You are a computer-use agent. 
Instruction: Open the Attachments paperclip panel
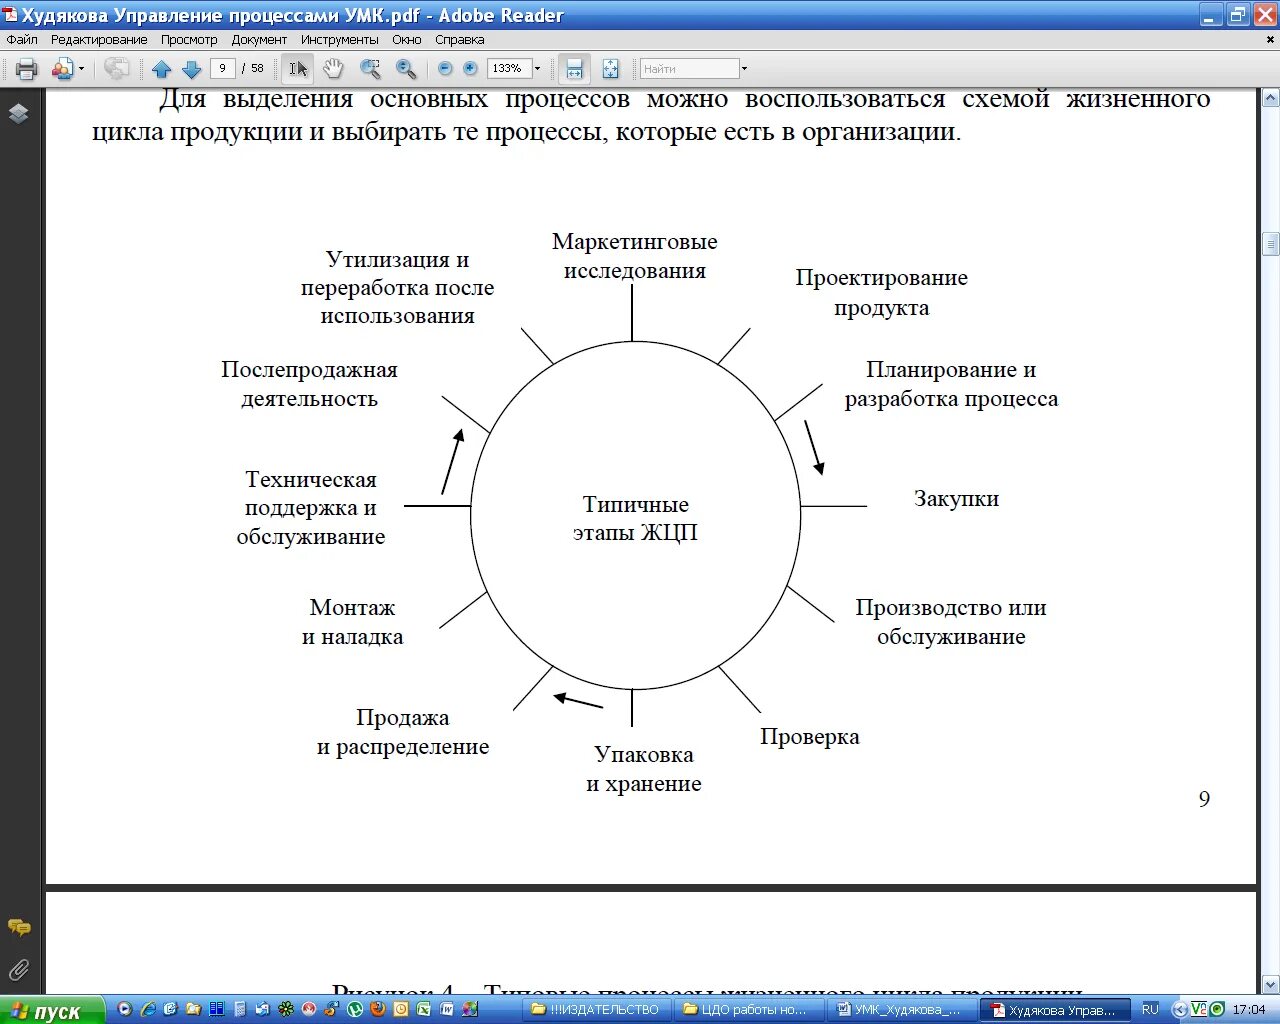18,969
